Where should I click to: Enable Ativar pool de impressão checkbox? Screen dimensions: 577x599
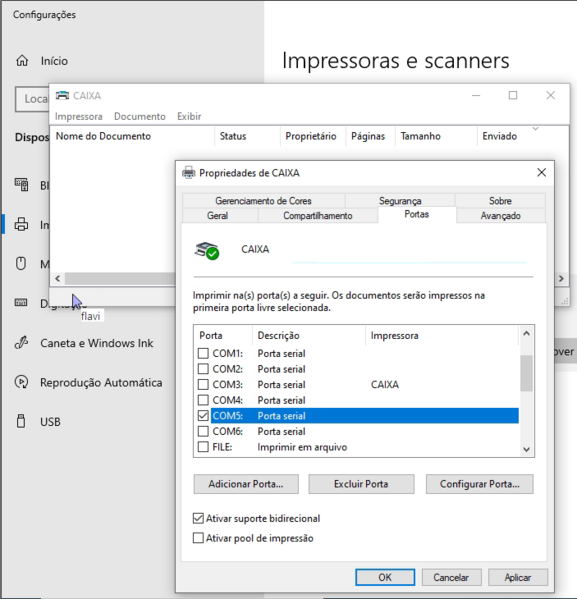(x=198, y=538)
